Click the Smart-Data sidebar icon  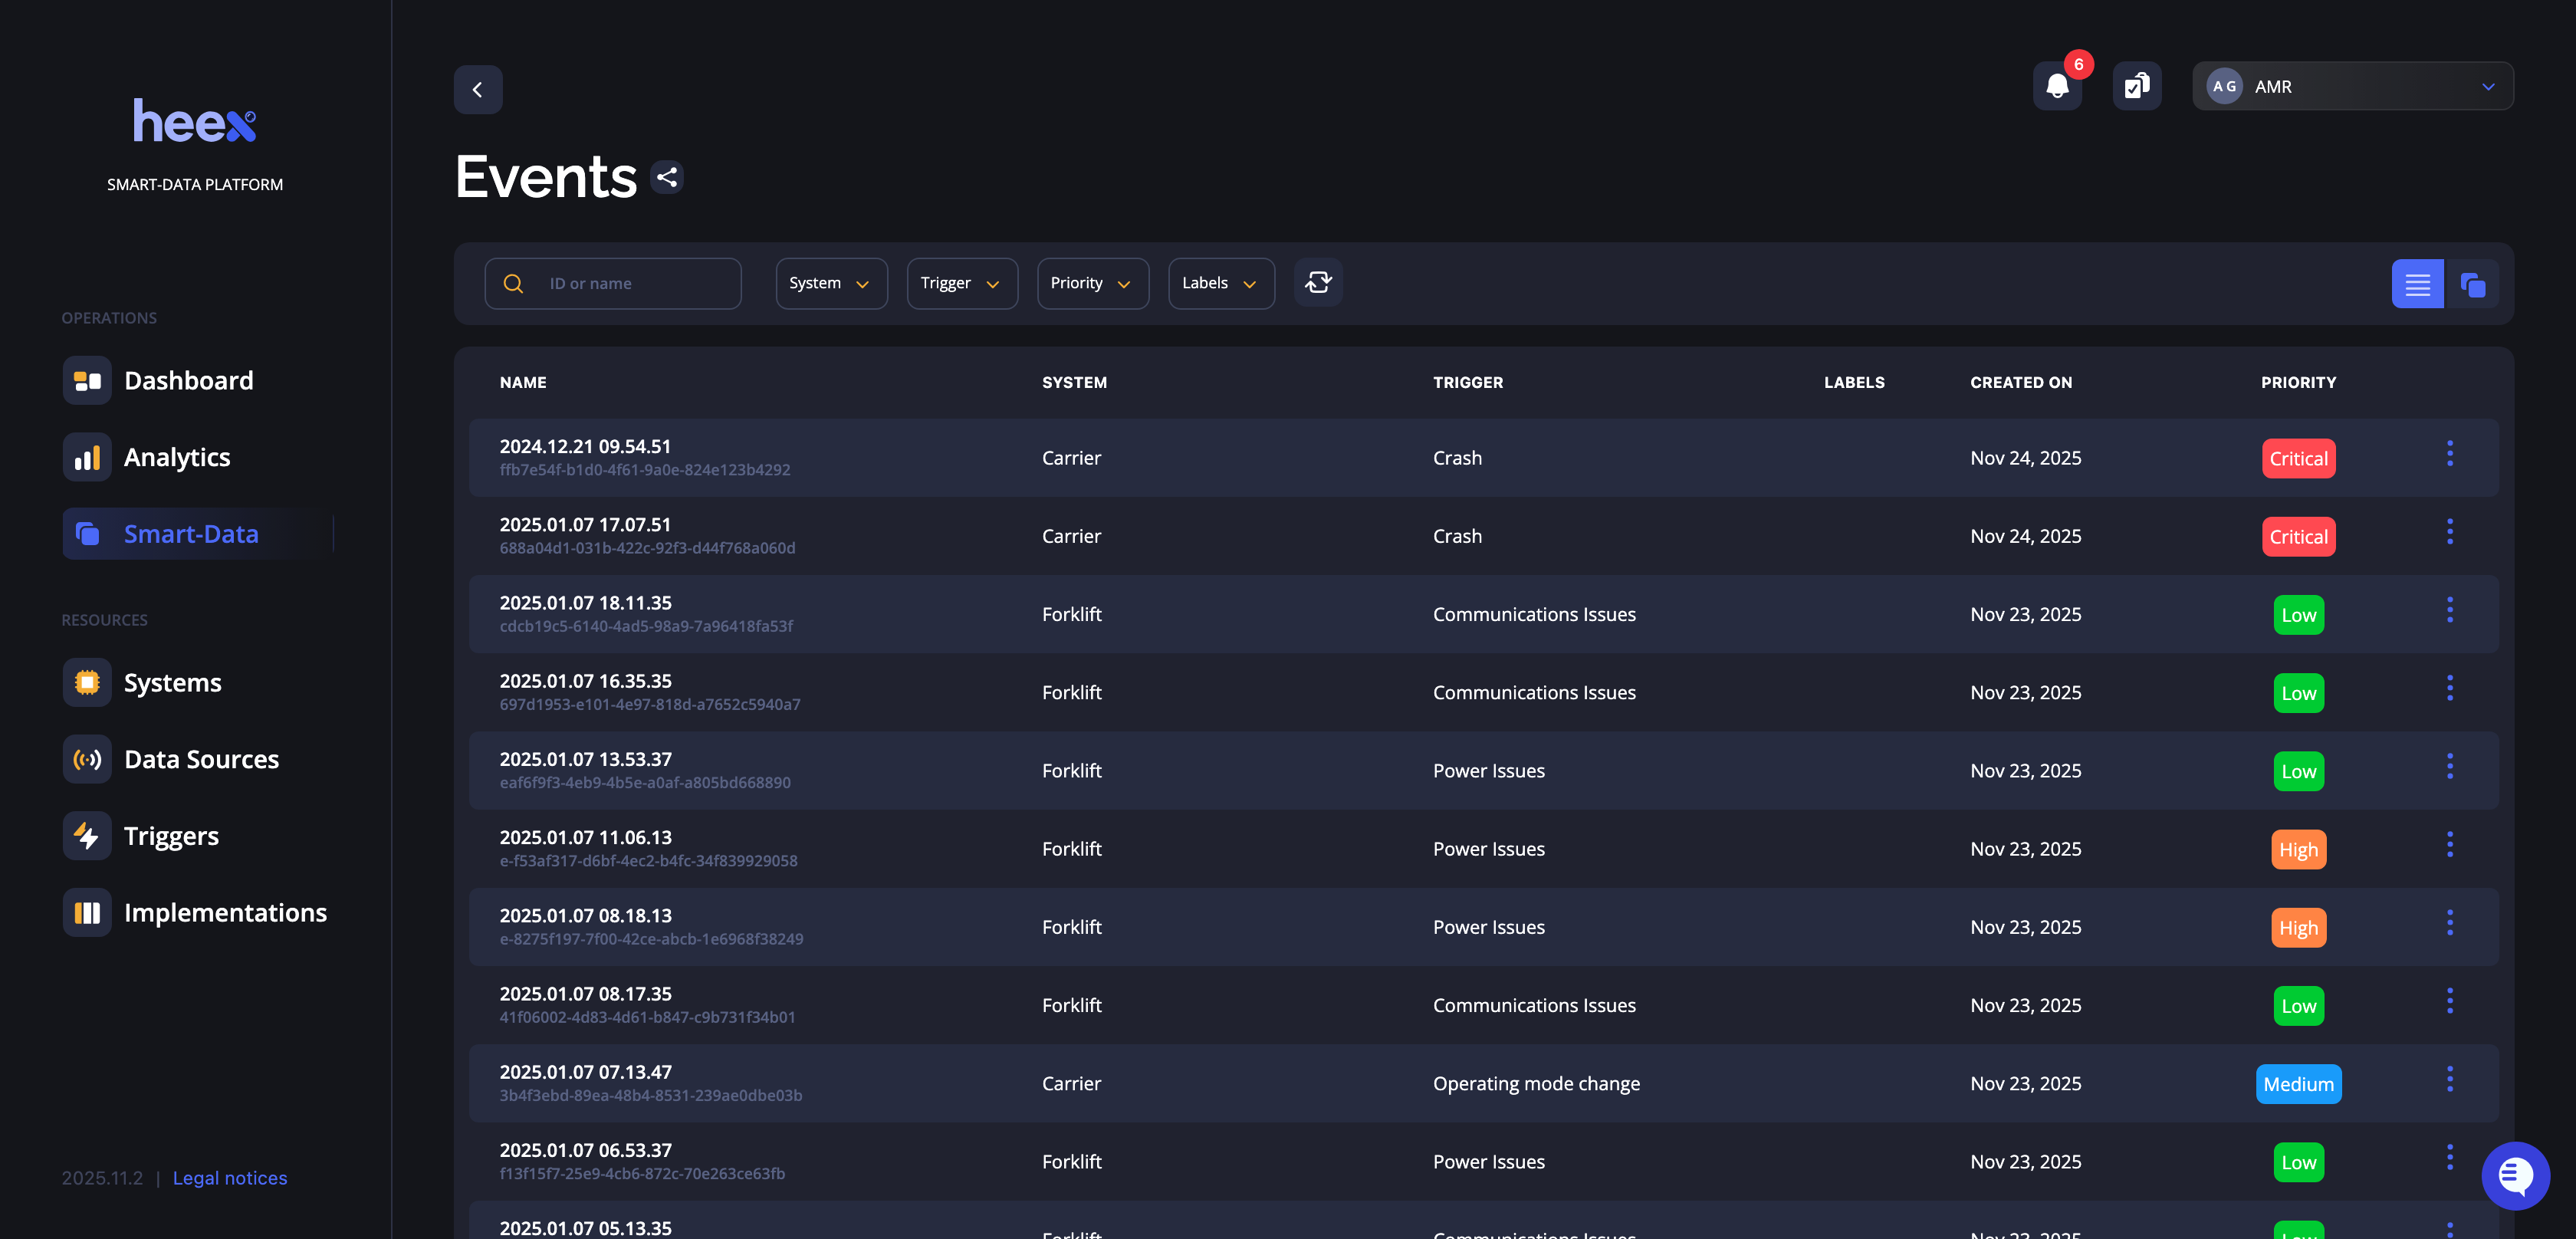(x=87, y=533)
